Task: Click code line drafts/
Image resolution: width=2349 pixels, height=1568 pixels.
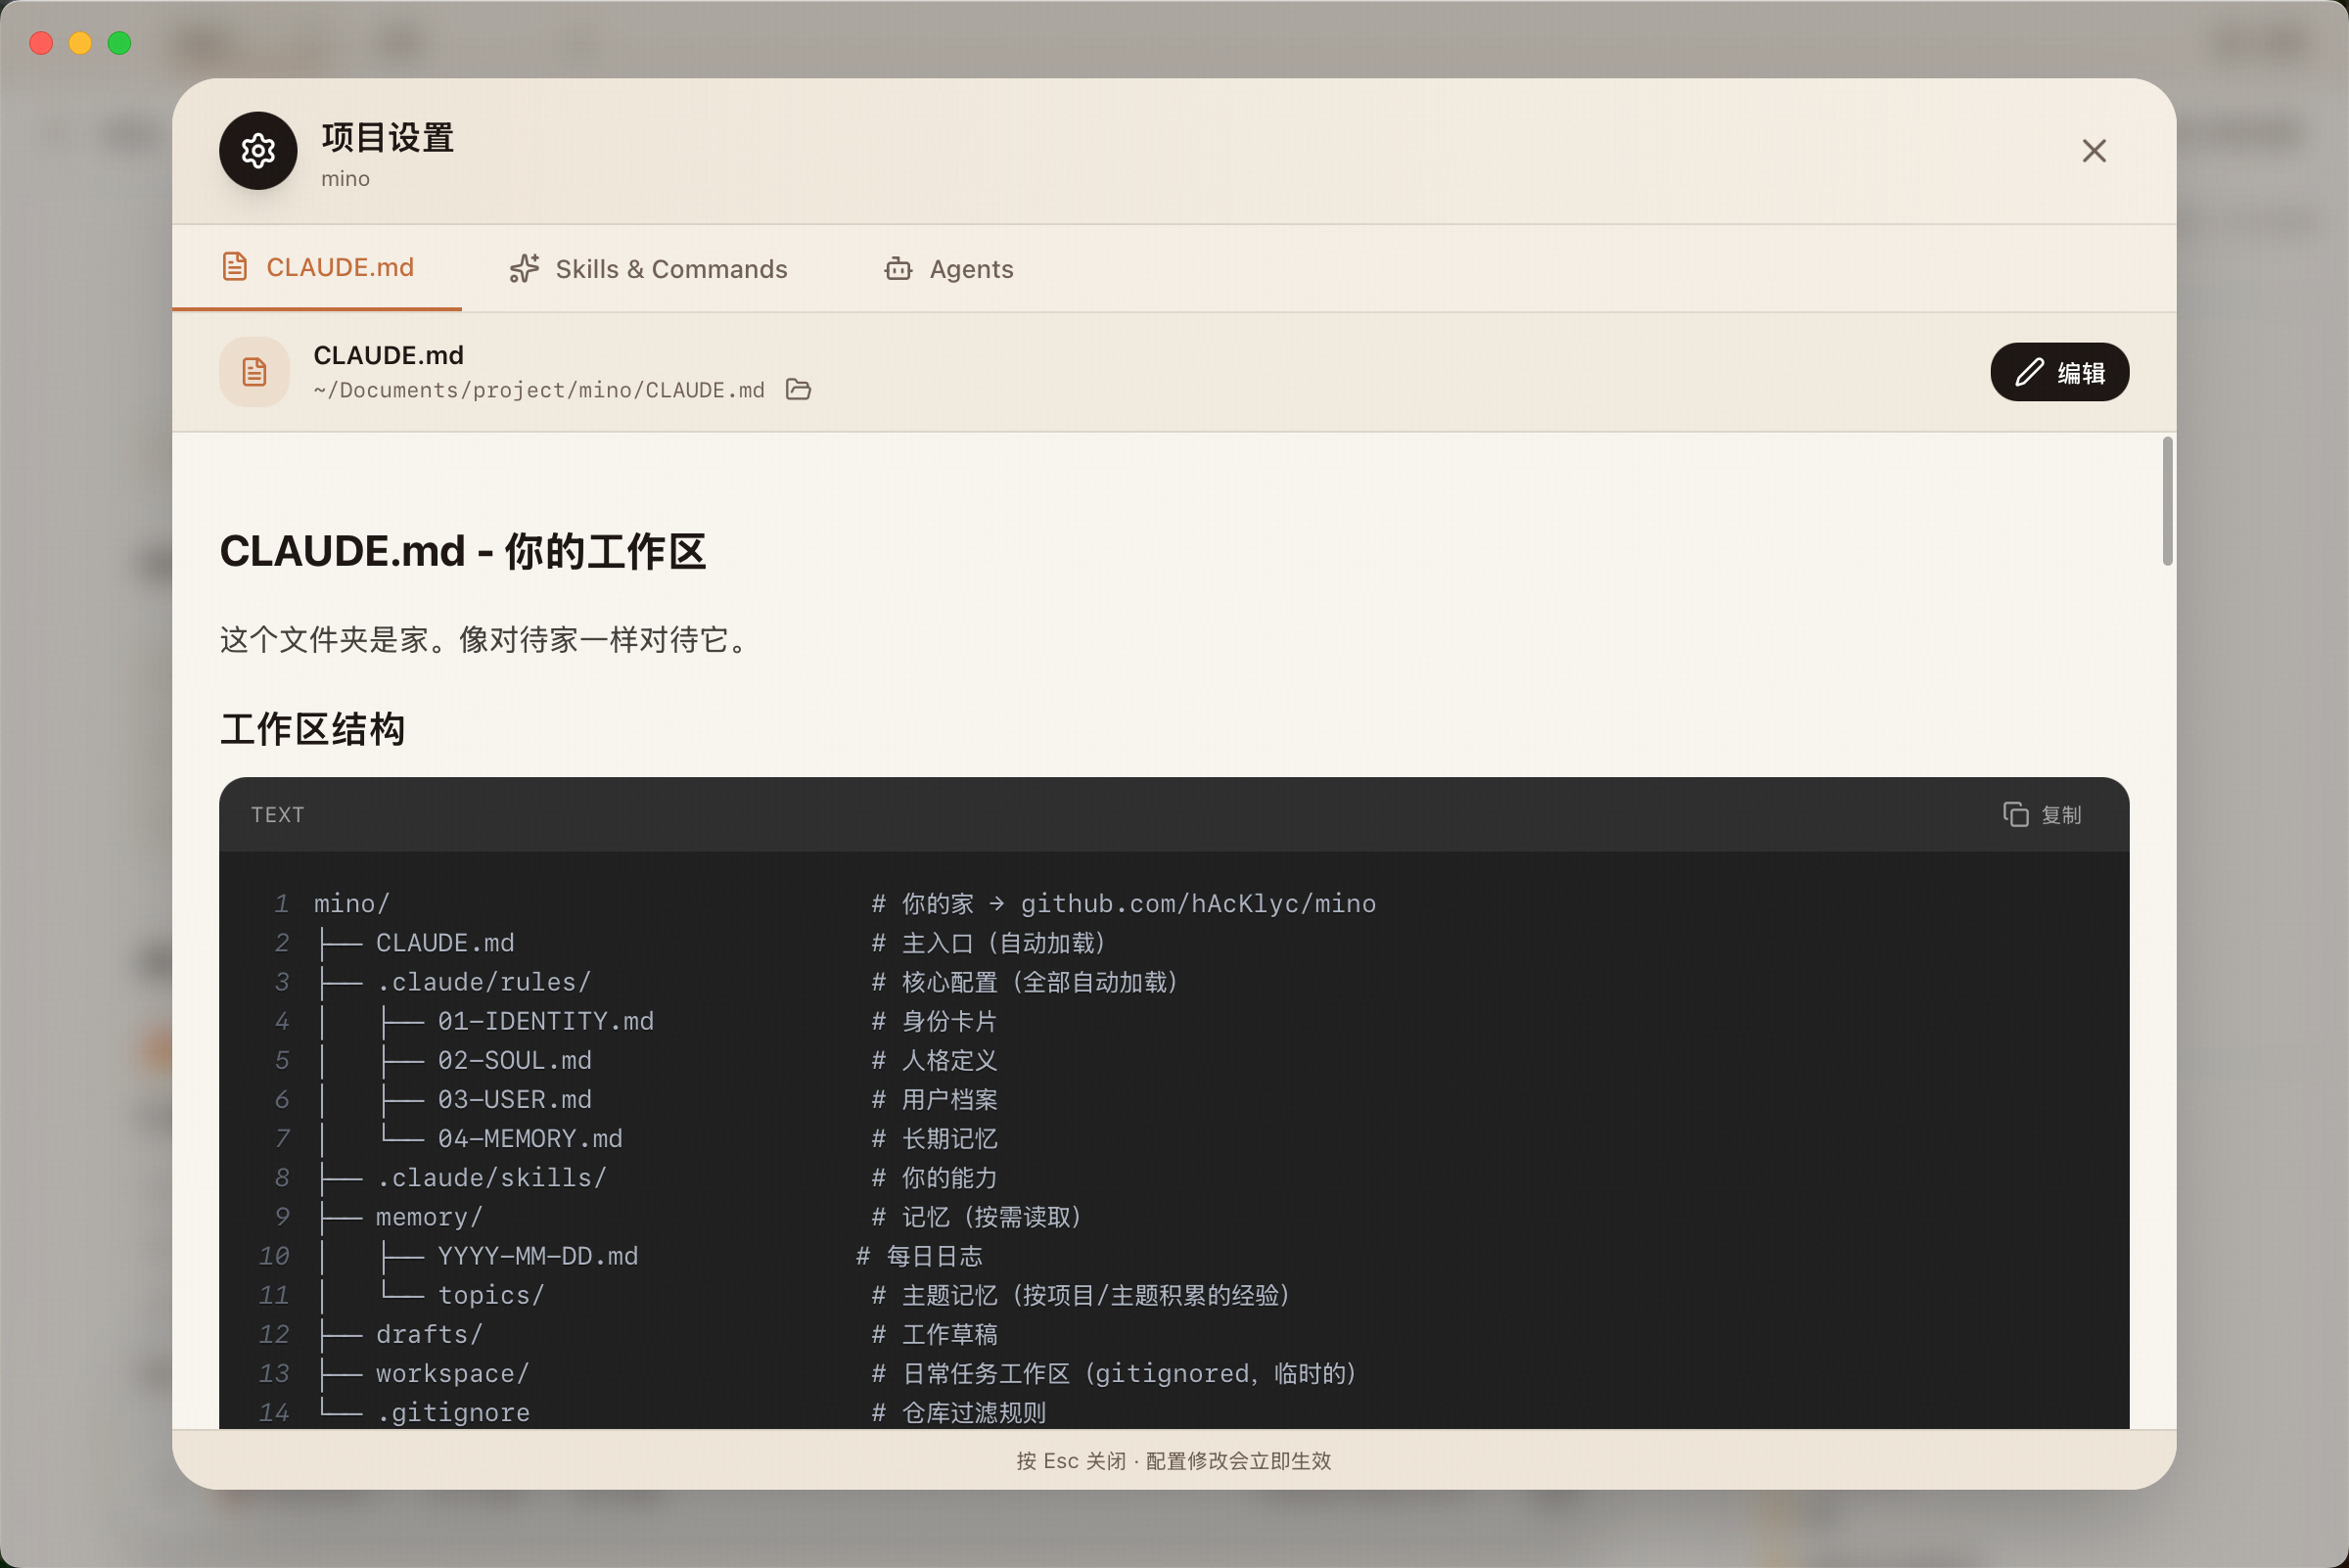Action: tap(429, 1335)
